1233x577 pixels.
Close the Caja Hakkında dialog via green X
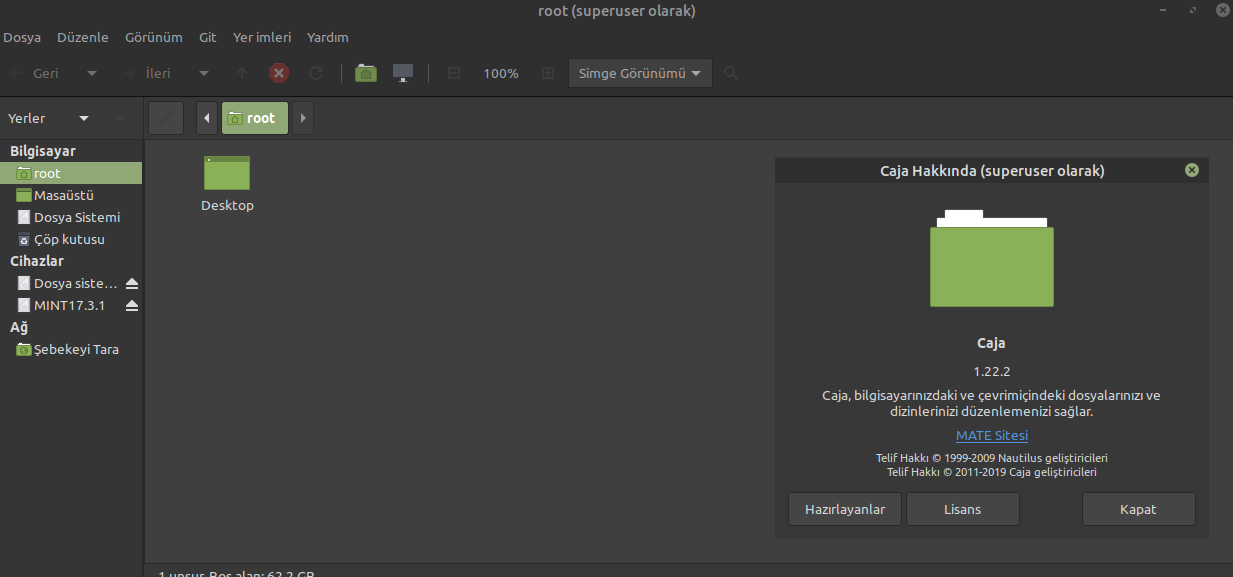coord(1191,170)
